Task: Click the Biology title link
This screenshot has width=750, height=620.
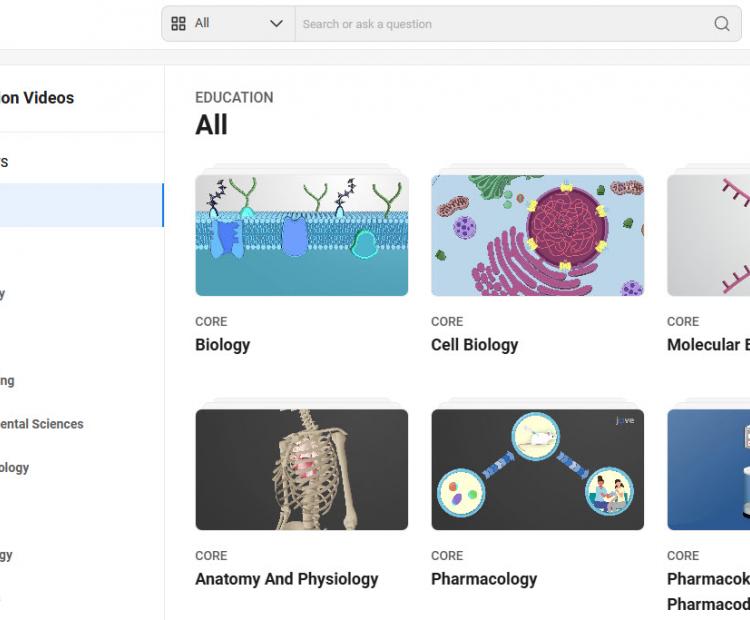Action: click(222, 345)
